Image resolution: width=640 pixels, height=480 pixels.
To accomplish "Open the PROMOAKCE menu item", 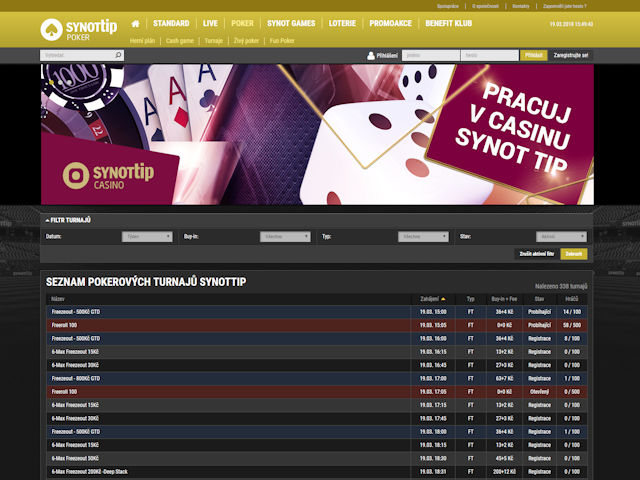I will point(391,24).
